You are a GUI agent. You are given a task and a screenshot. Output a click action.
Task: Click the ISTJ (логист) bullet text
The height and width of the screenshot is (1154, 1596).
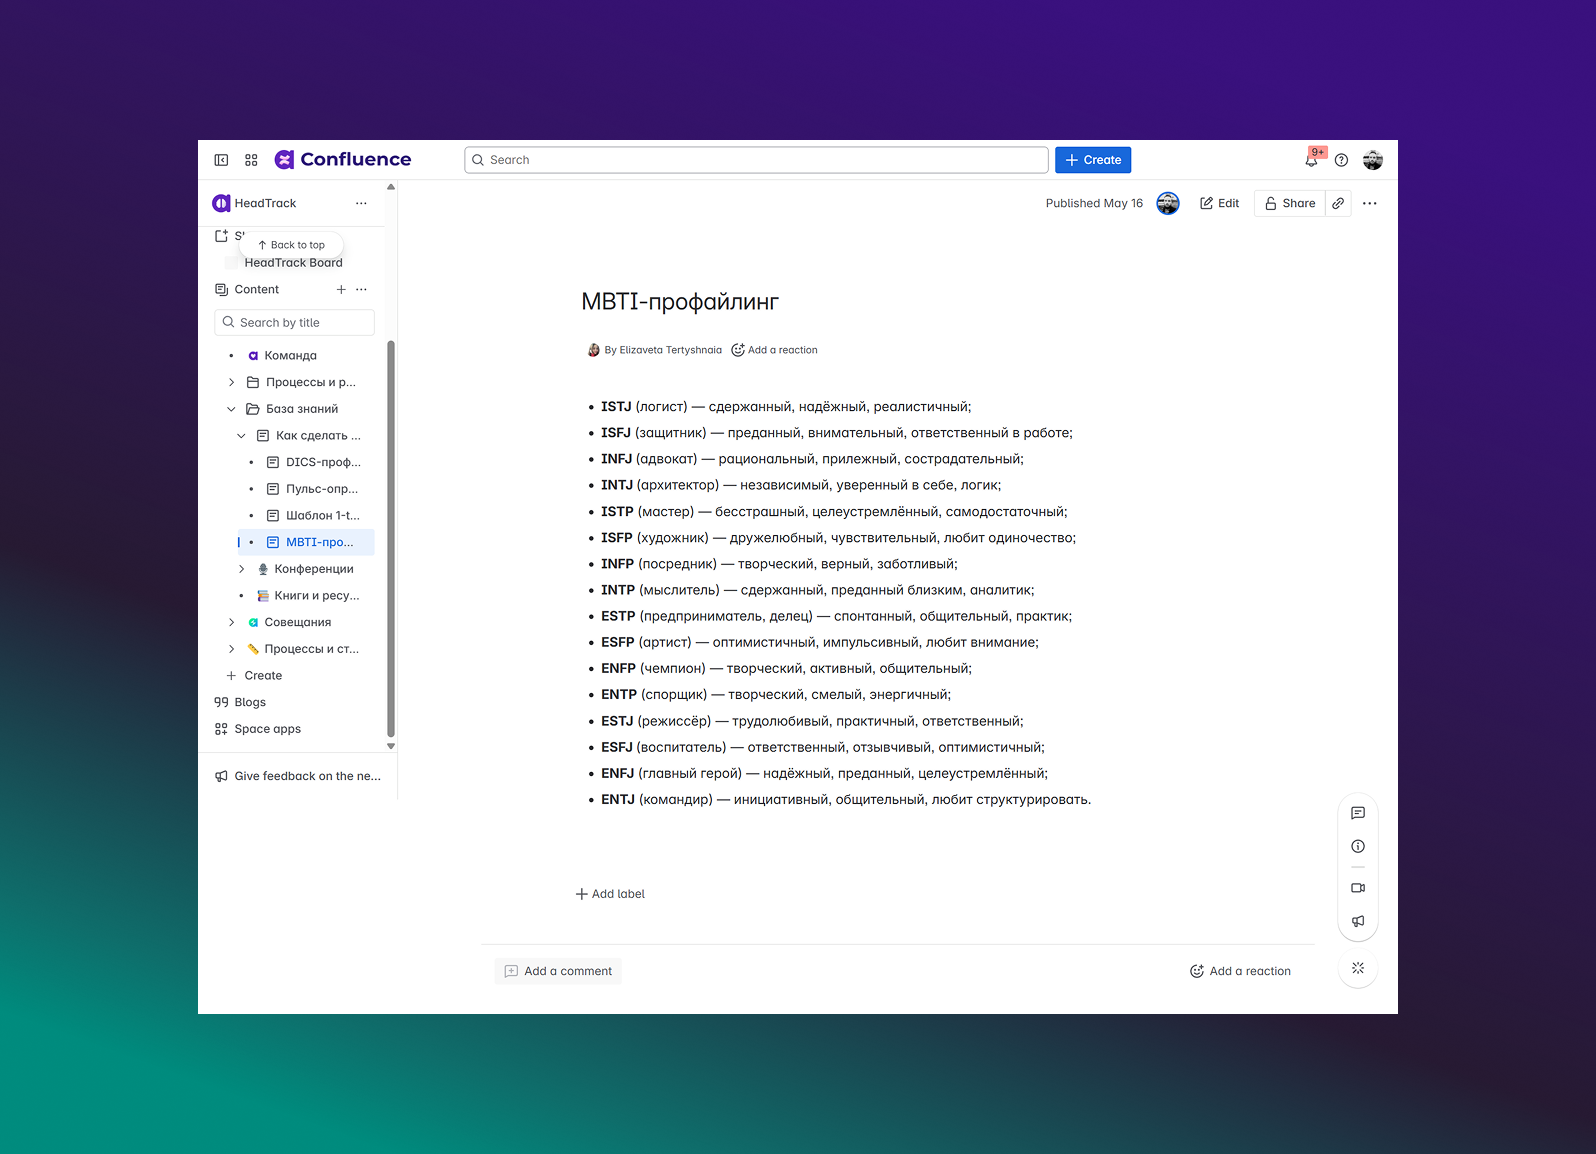[786, 407]
